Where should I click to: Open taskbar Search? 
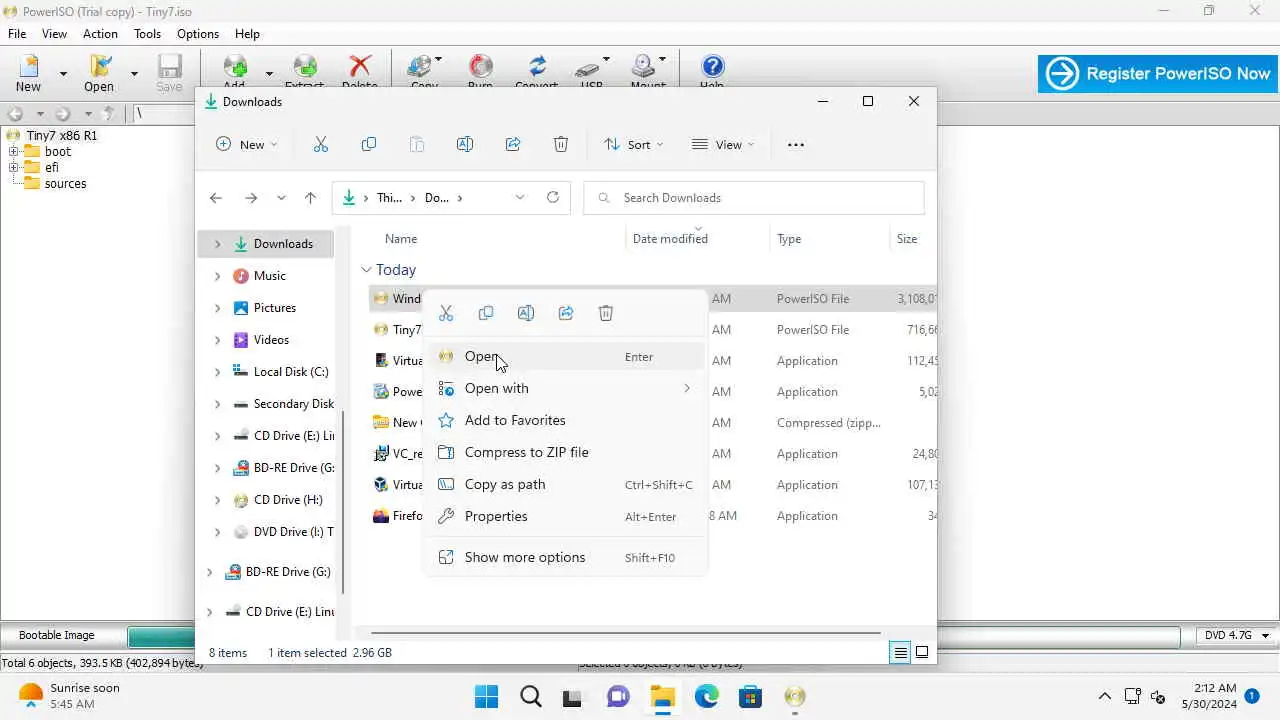tap(531, 697)
